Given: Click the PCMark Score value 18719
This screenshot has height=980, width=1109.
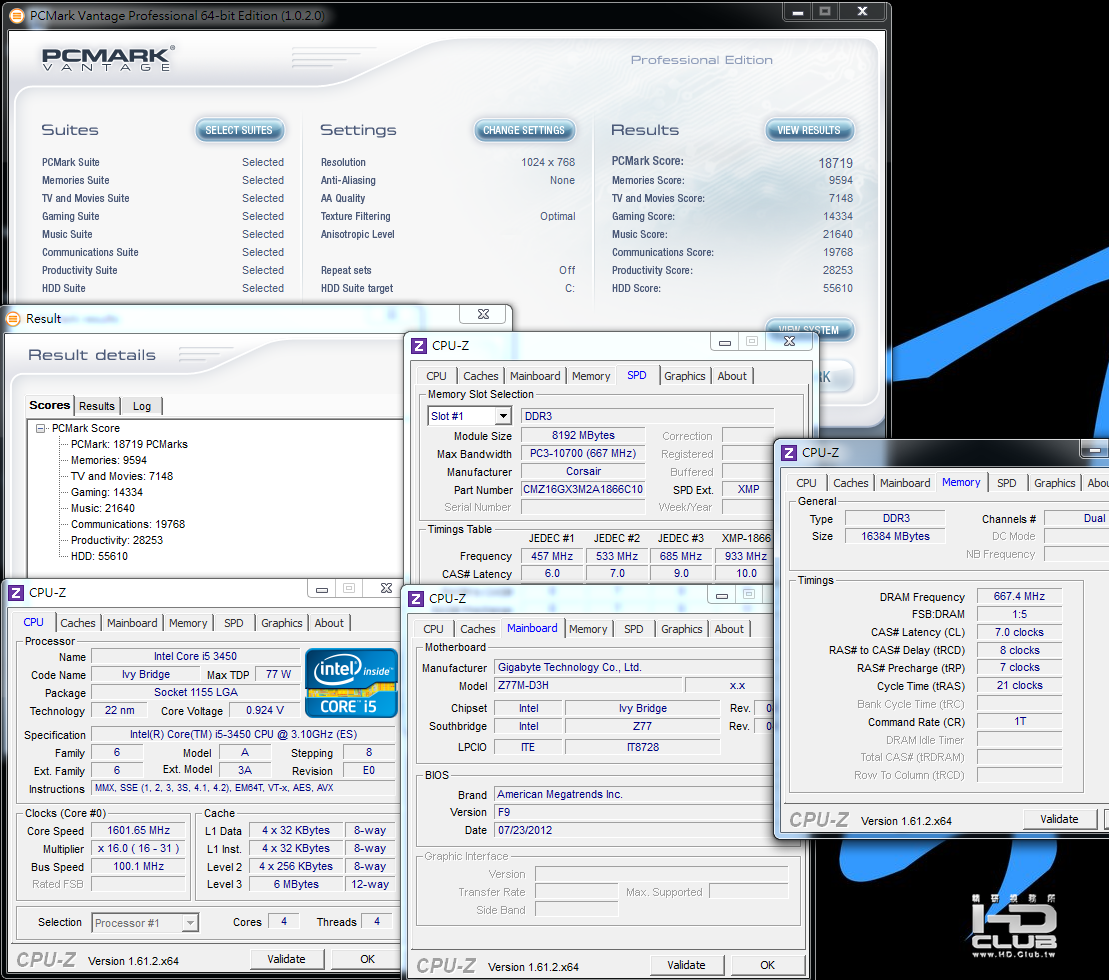Looking at the screenshot, I should pos(835,163).
